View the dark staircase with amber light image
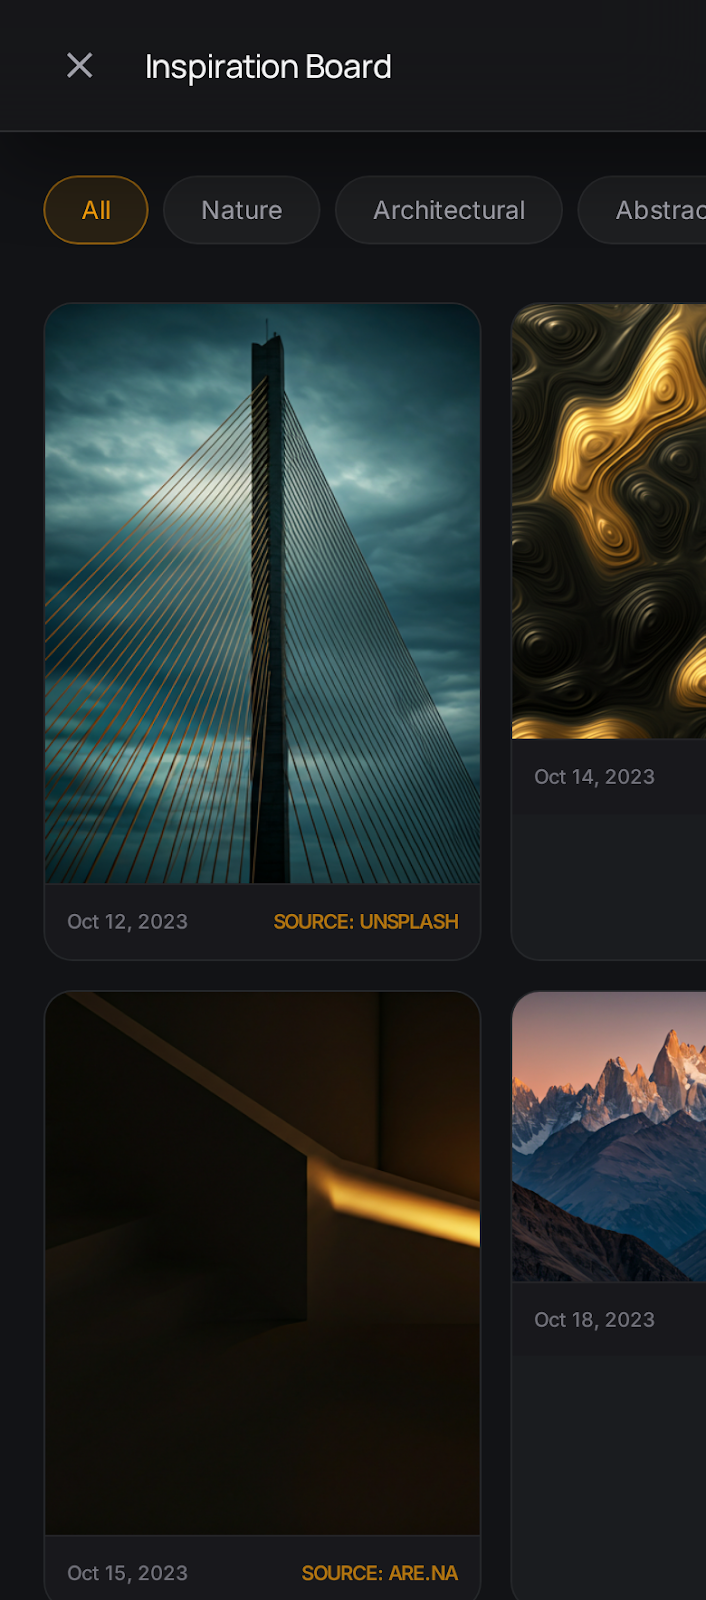The width and height of the screenshot is (706, 1600). click(x=263, y=1263)
